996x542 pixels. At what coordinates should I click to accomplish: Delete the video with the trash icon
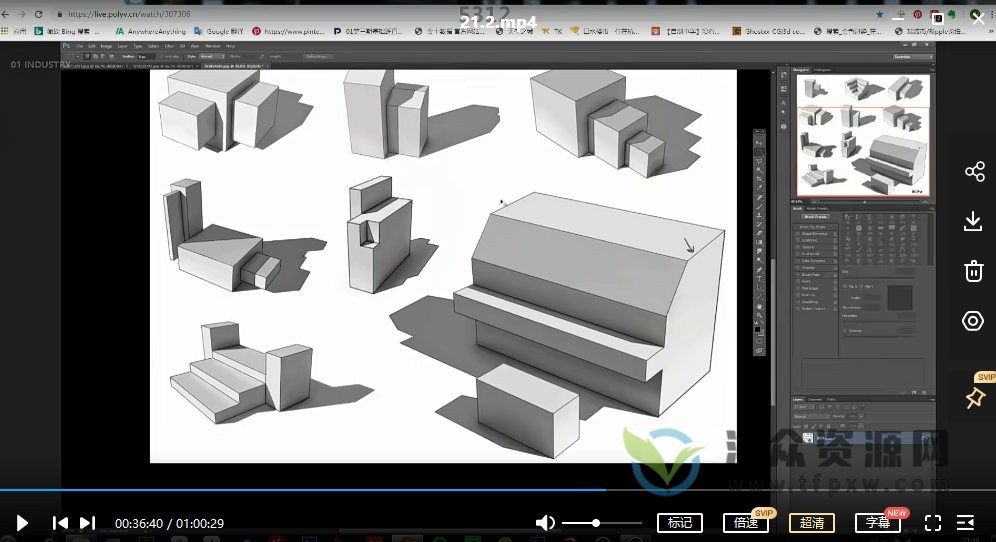(x=974, y=270)
